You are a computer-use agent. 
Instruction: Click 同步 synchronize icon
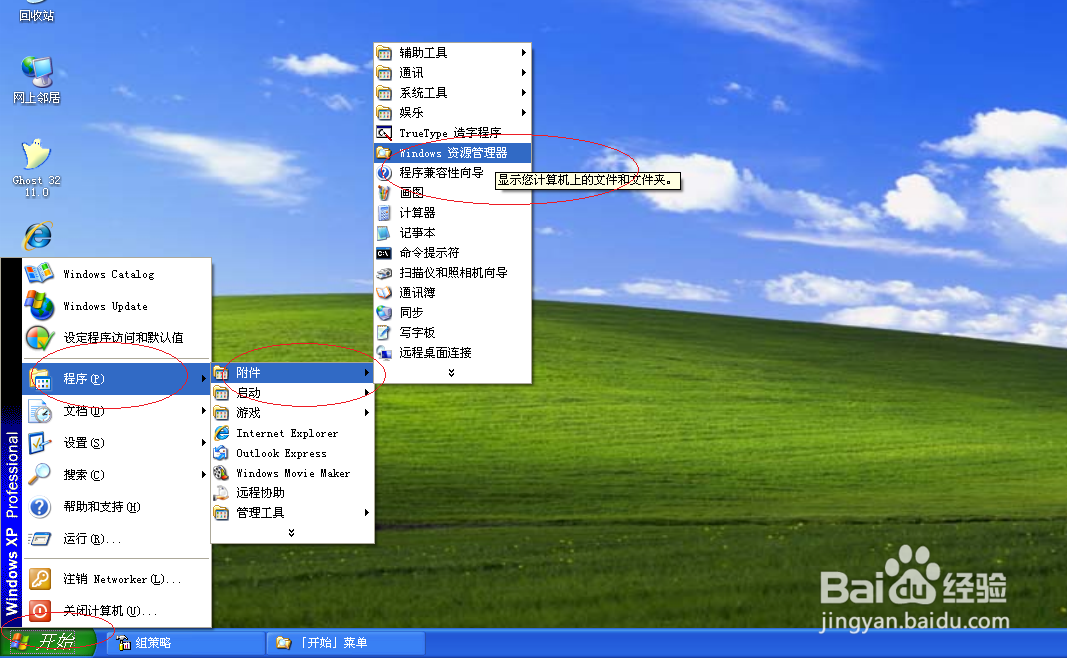coord(384,312)
